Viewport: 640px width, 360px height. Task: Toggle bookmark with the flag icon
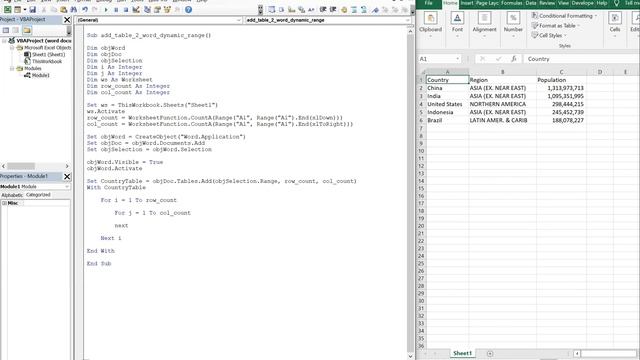[x=375, y=9]
